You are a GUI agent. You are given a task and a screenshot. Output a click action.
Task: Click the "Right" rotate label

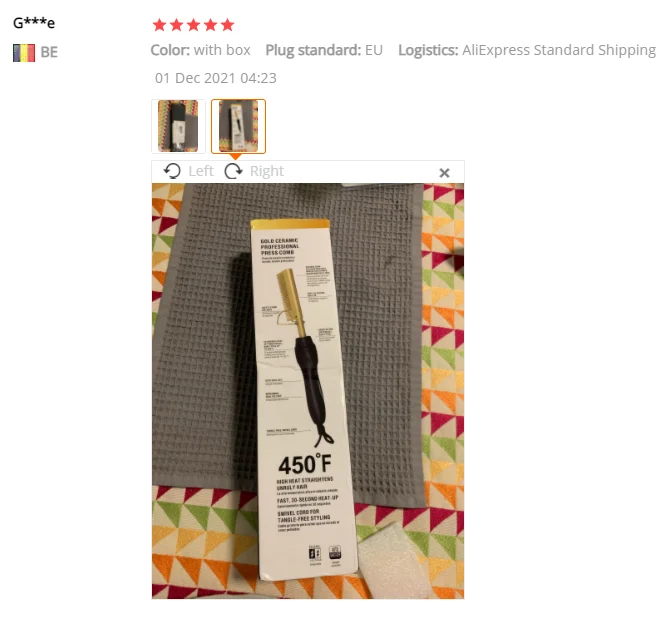point(267,171)
